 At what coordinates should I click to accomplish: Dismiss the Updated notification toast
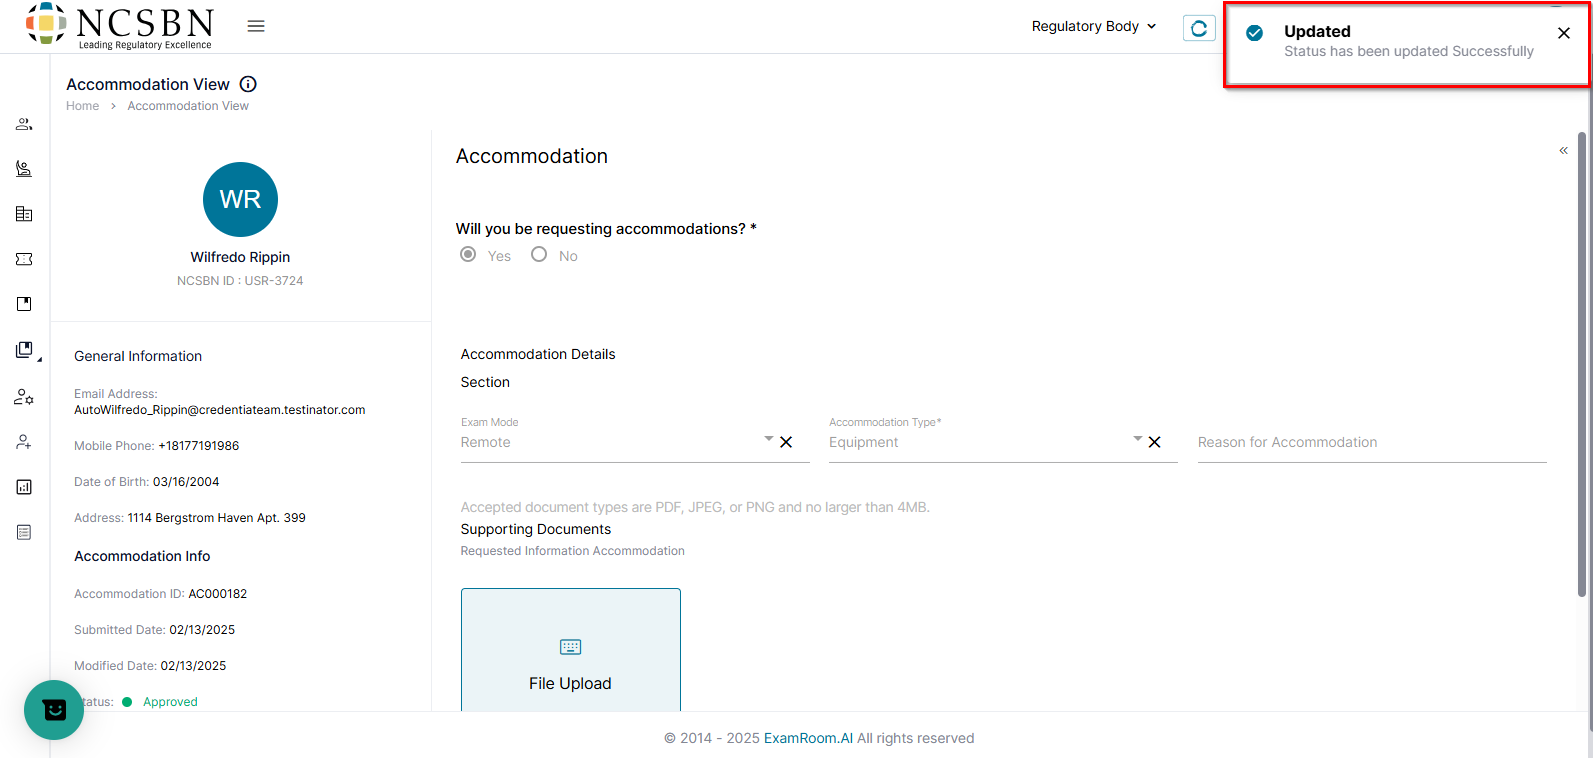(1564, 33)
